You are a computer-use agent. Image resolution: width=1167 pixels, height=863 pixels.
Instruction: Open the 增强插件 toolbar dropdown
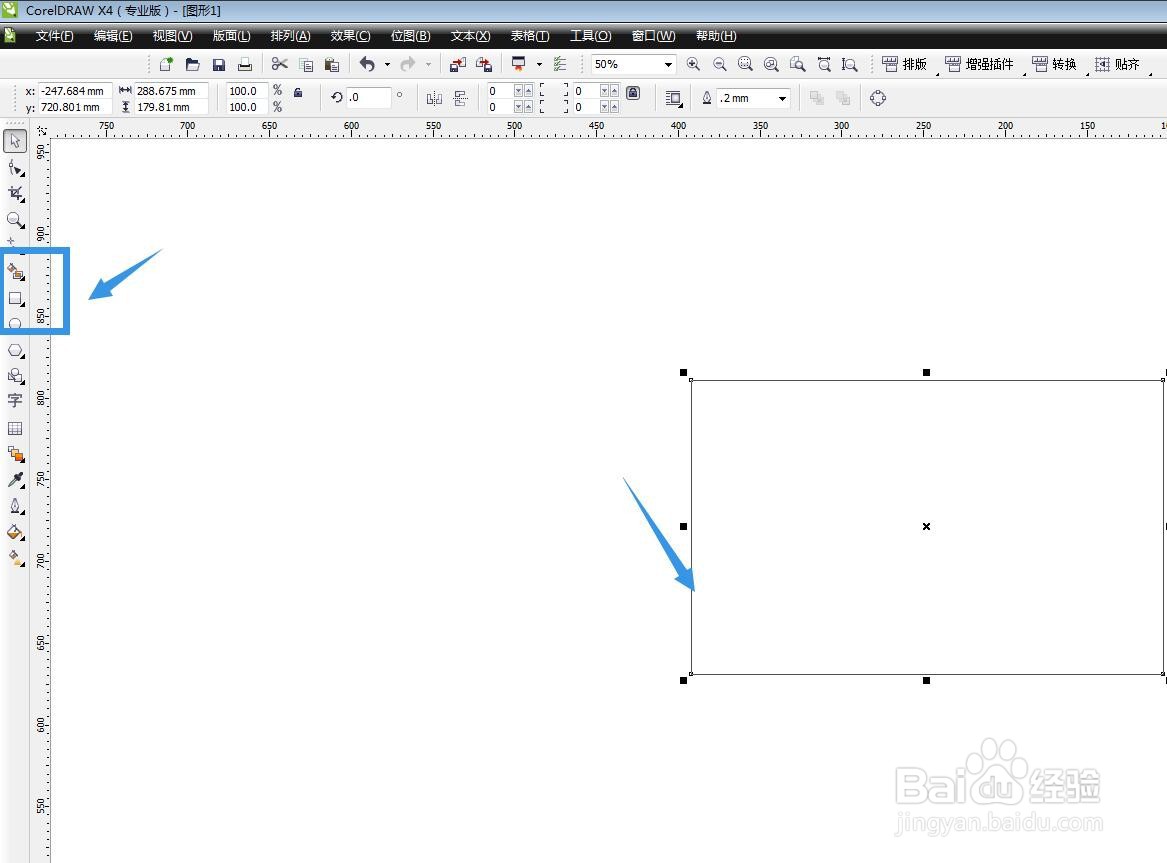[x=979, y=65]
